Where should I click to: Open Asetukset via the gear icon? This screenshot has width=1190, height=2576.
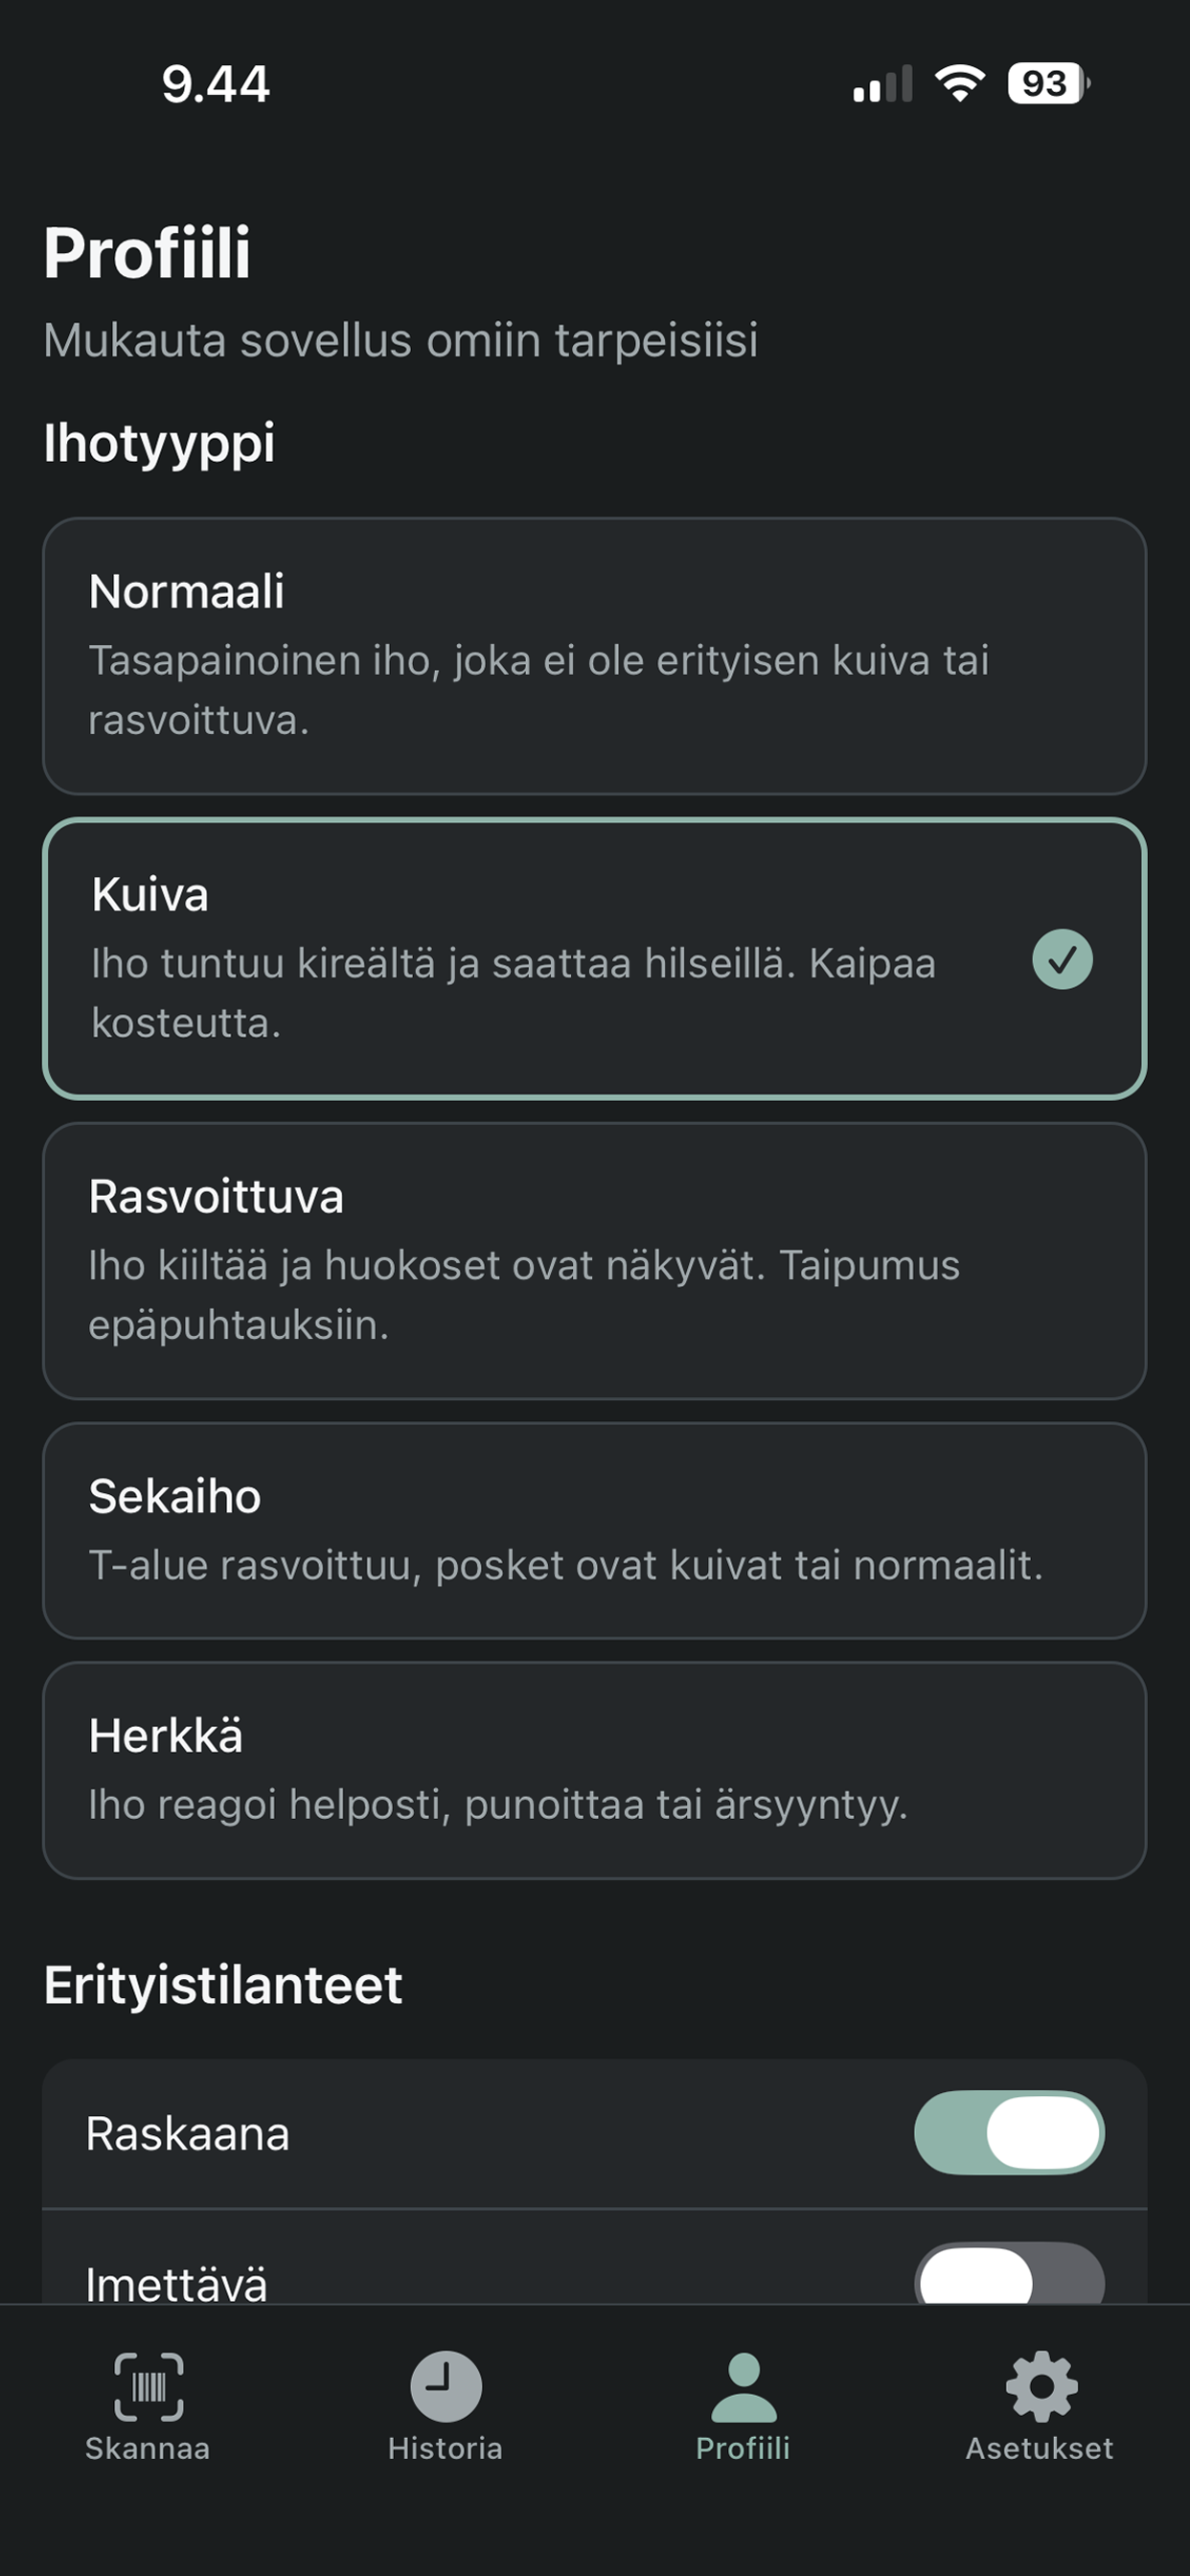(x=1039, y=2385)
